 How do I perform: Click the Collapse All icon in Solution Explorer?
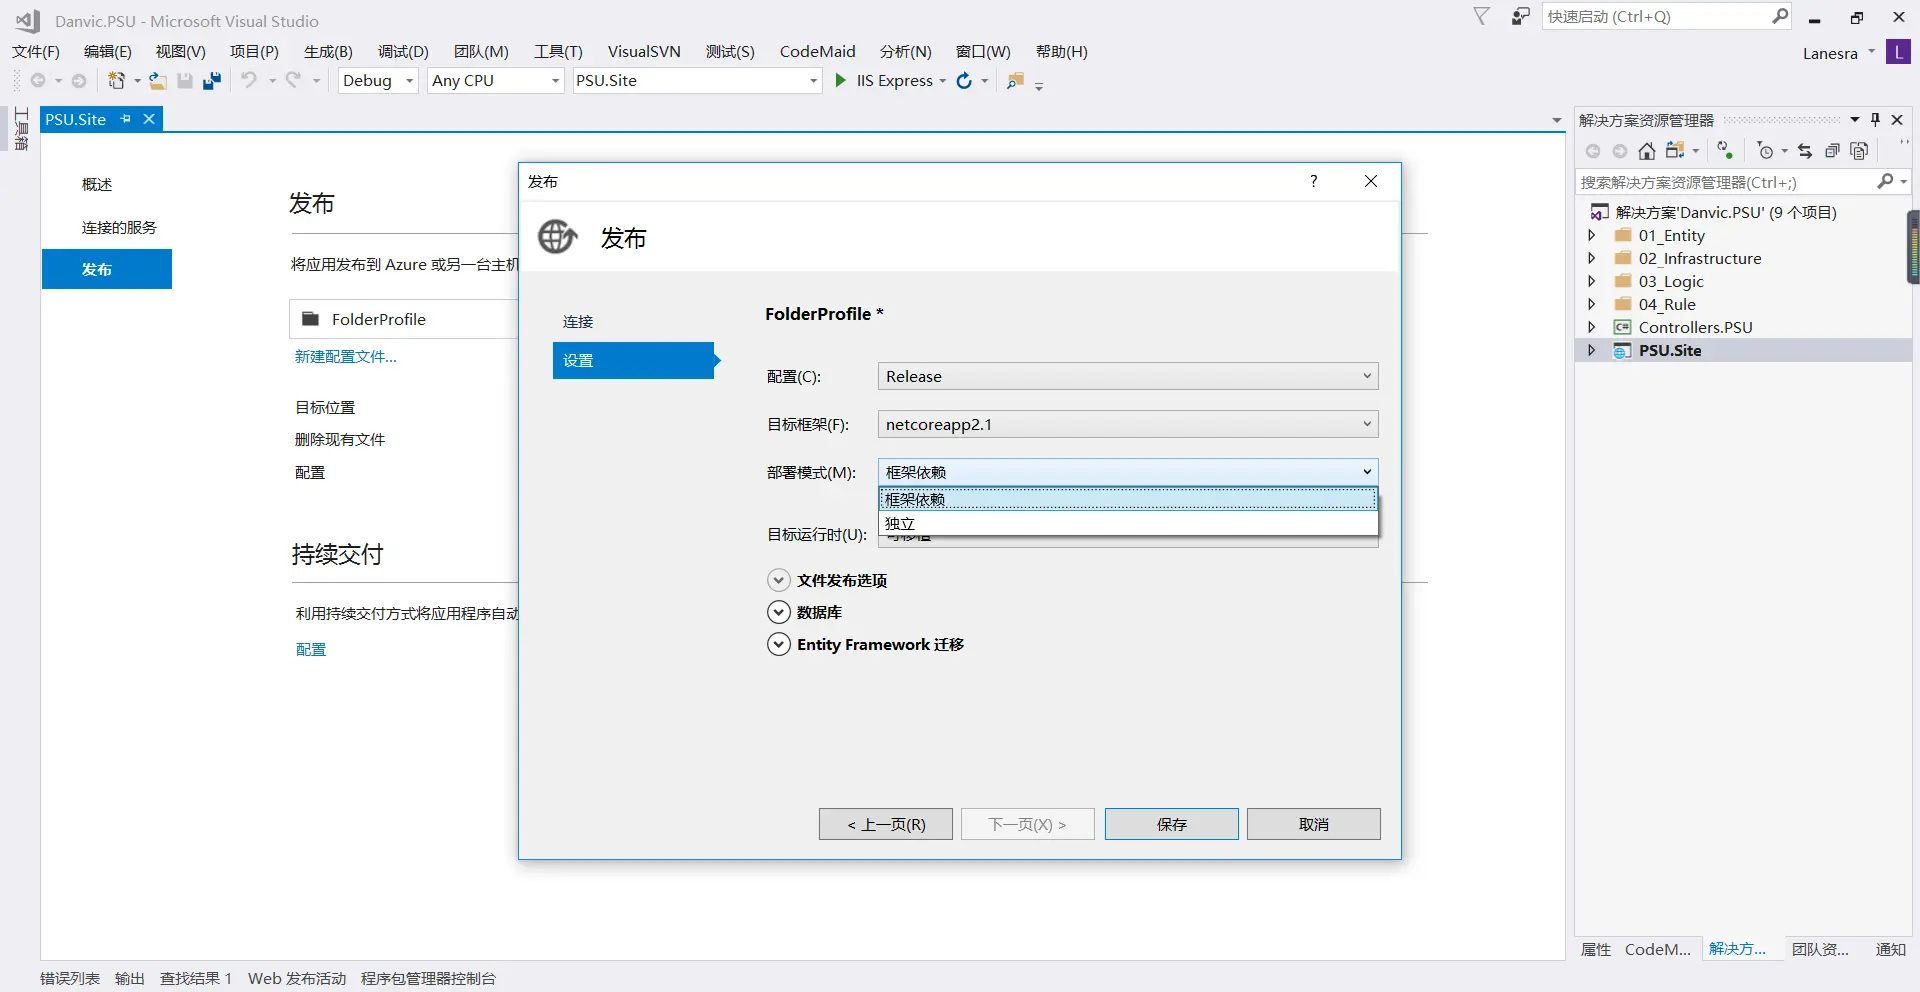click(x=1832, y=151)
